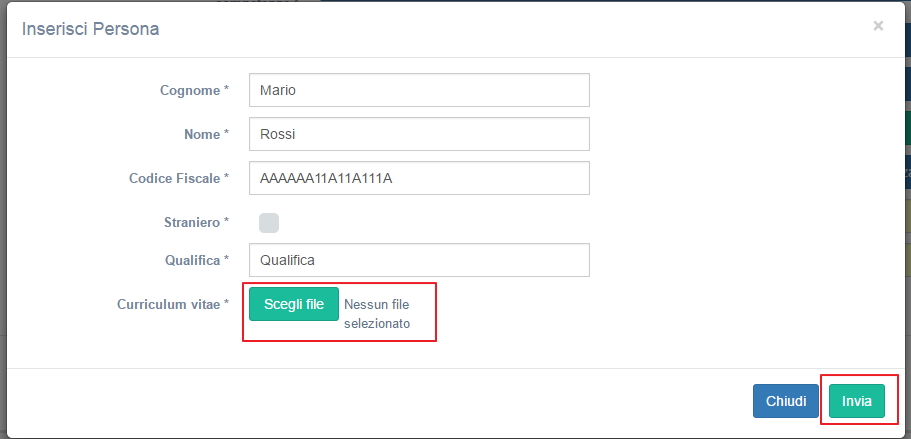
Task: Click the Inserisci Persona dialog title
Action: pos(91,29)
